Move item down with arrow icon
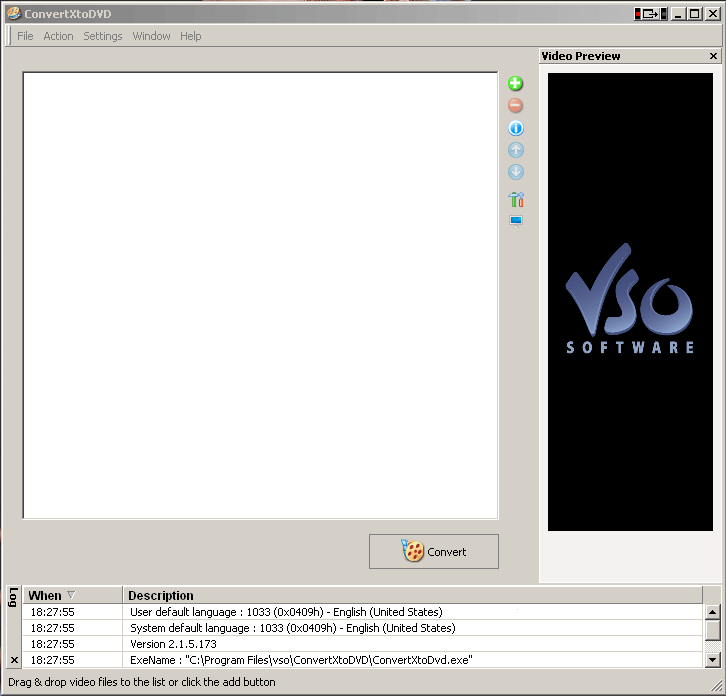This screenshot has width=726, height=696. [x=516, y=172]
